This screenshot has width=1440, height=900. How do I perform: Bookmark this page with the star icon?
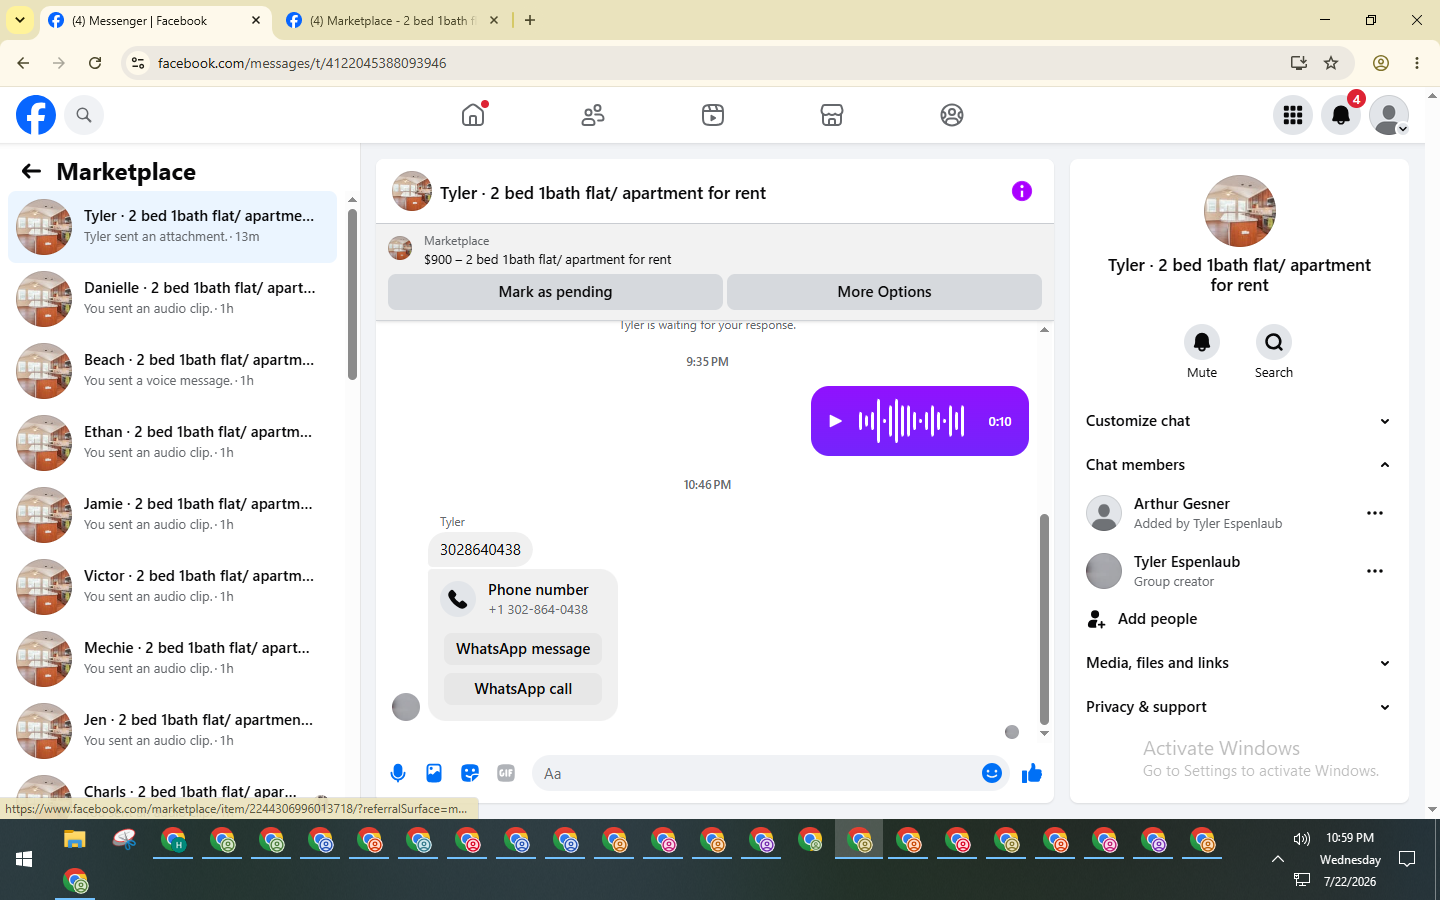pos(1331,63)
